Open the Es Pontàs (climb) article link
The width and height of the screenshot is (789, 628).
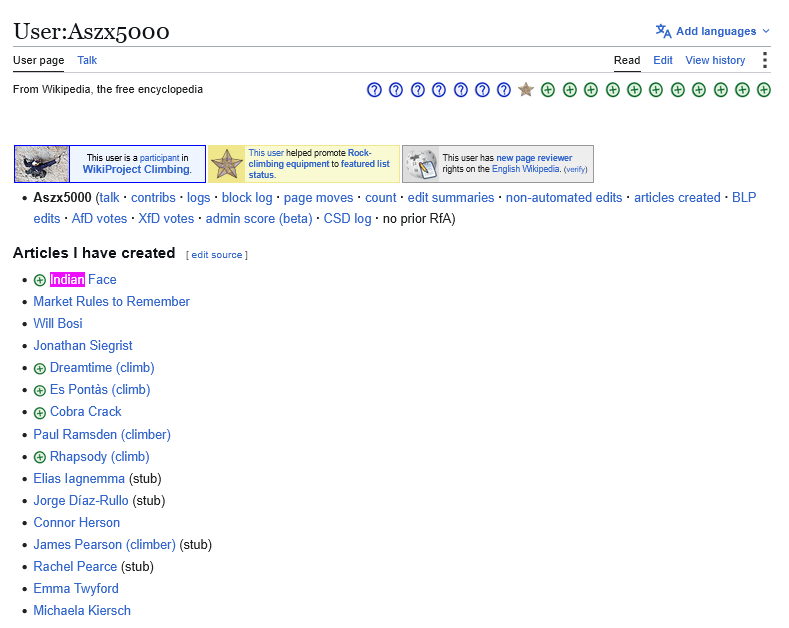pos(100,390)
